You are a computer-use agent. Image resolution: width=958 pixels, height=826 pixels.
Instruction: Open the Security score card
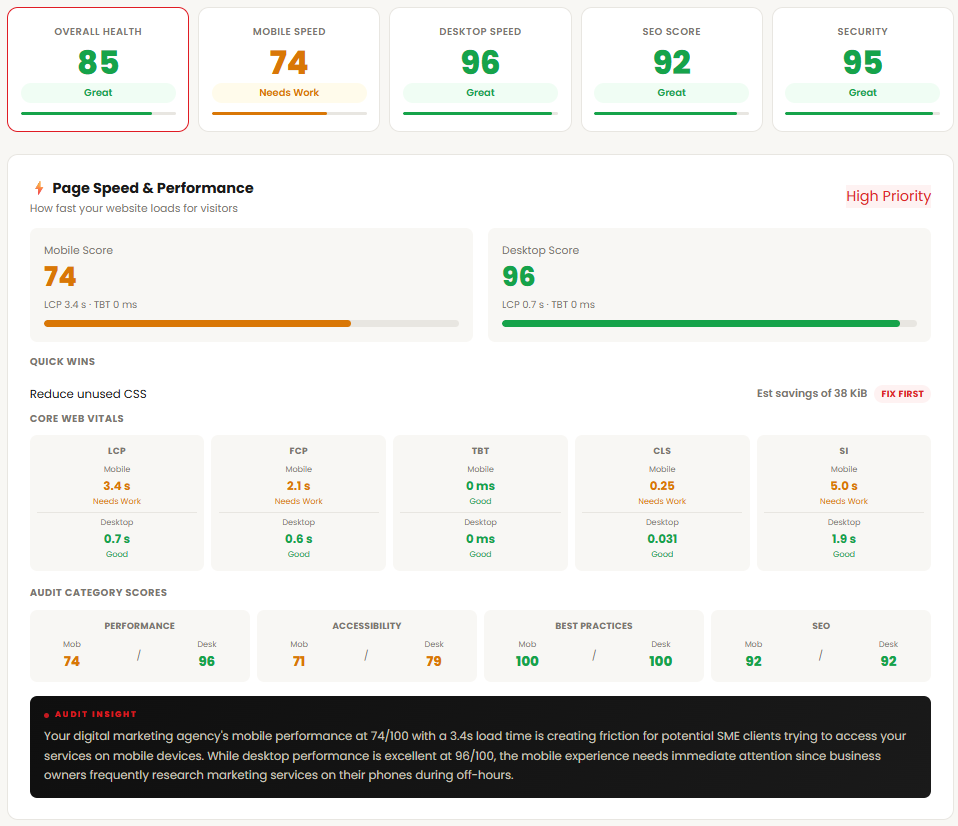[x=863, y=69]
